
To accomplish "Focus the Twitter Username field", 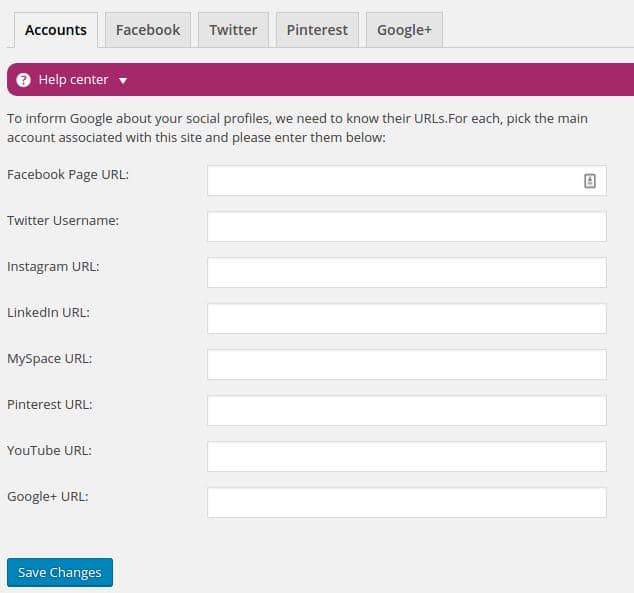I will tap(407, 226).
